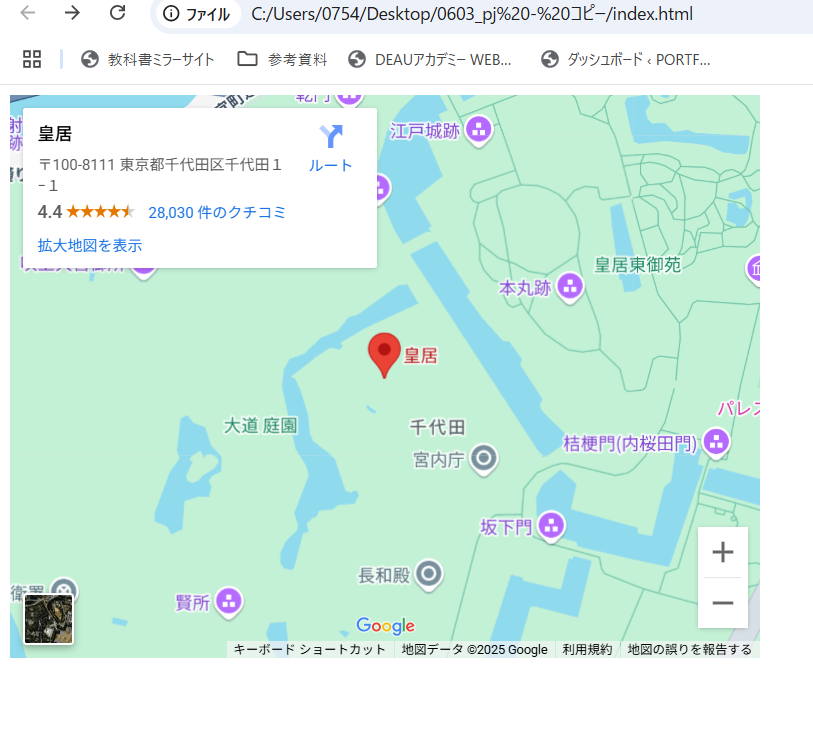Select the 本丸跡 landmark marker
The height and width of the screenshot is (749, 813).
pyautogui.click(x=570, y=287)
